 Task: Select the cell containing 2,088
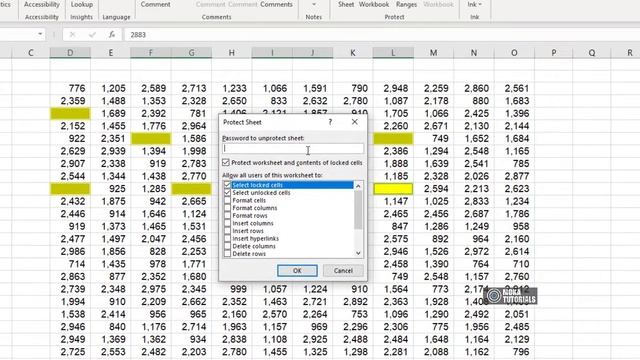pyautogui.click(x=433, y=352)
